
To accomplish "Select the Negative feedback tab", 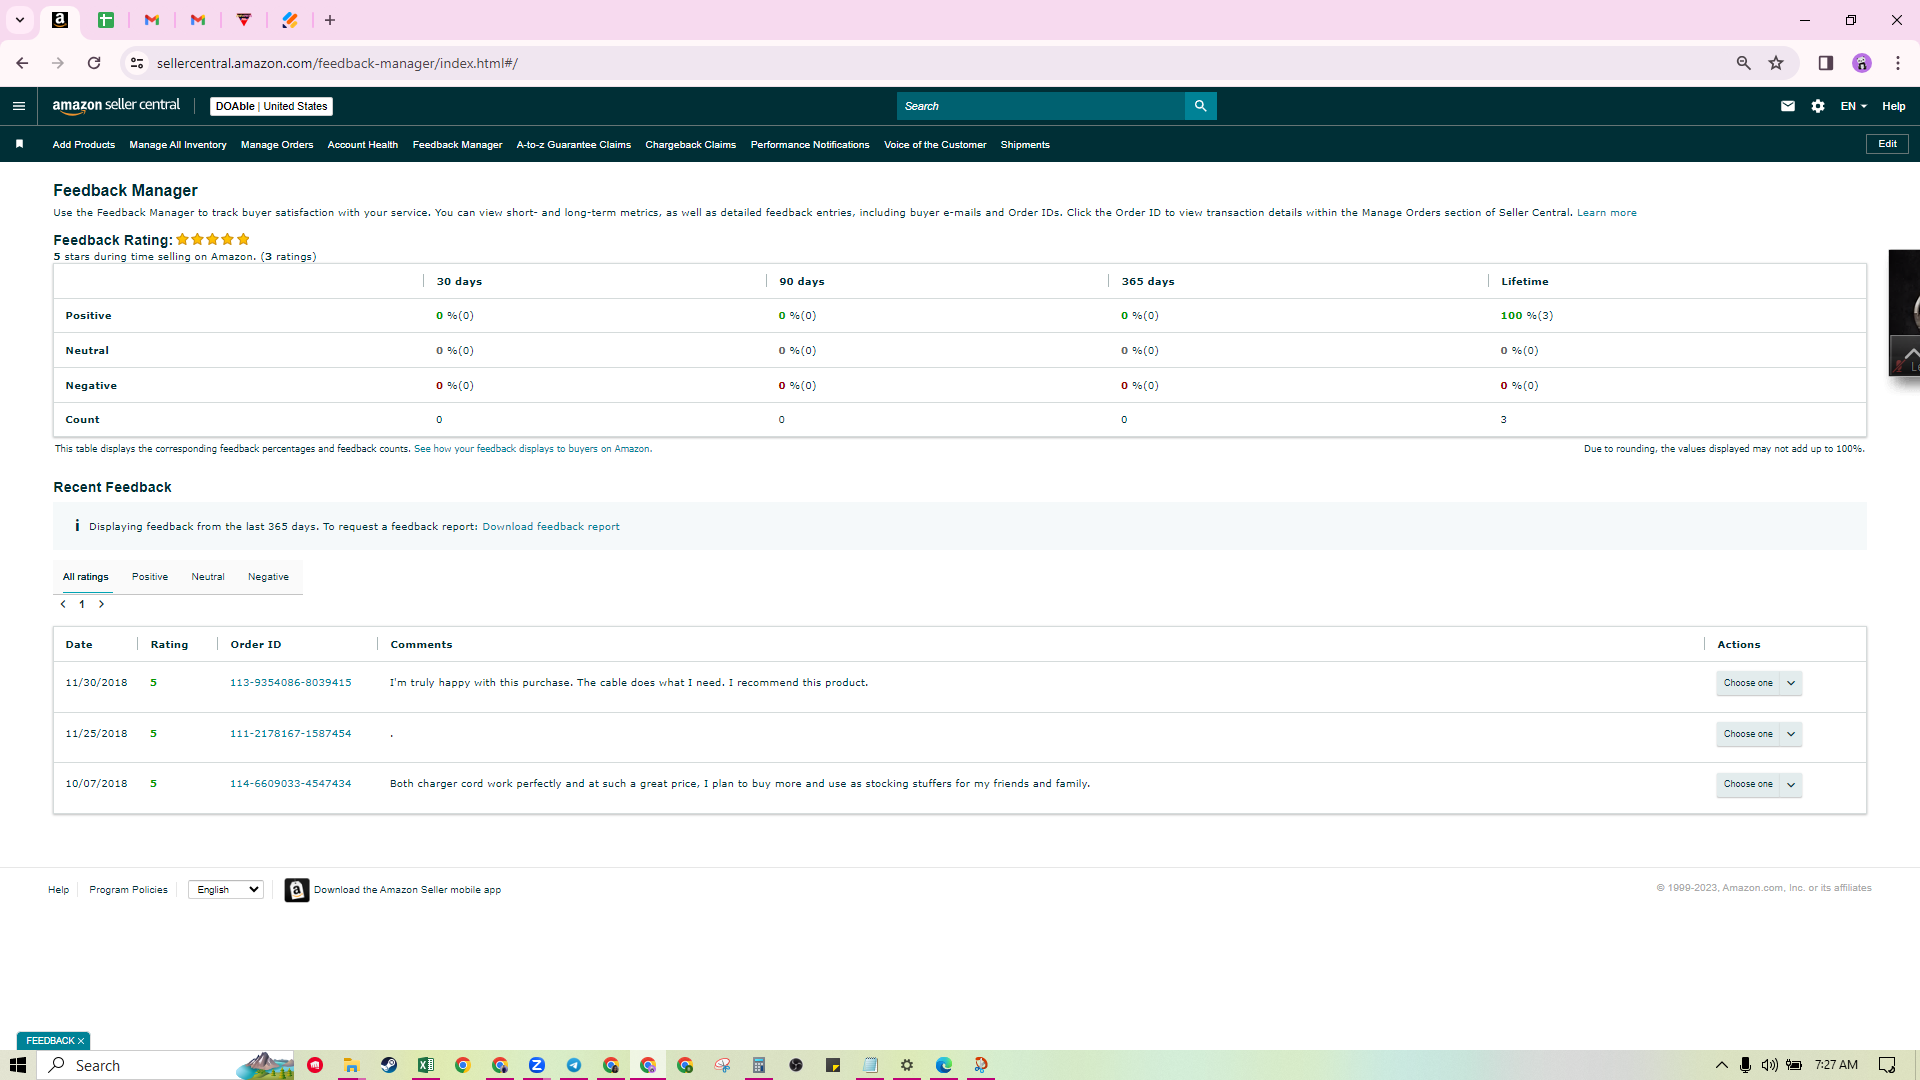I will pyautogui.click(x=268, y=577).
